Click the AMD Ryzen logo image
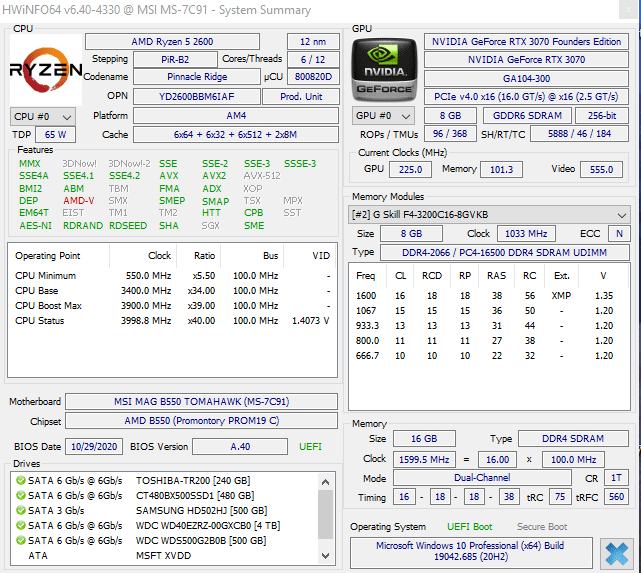 pyautogui.click(x=46, y=70)
